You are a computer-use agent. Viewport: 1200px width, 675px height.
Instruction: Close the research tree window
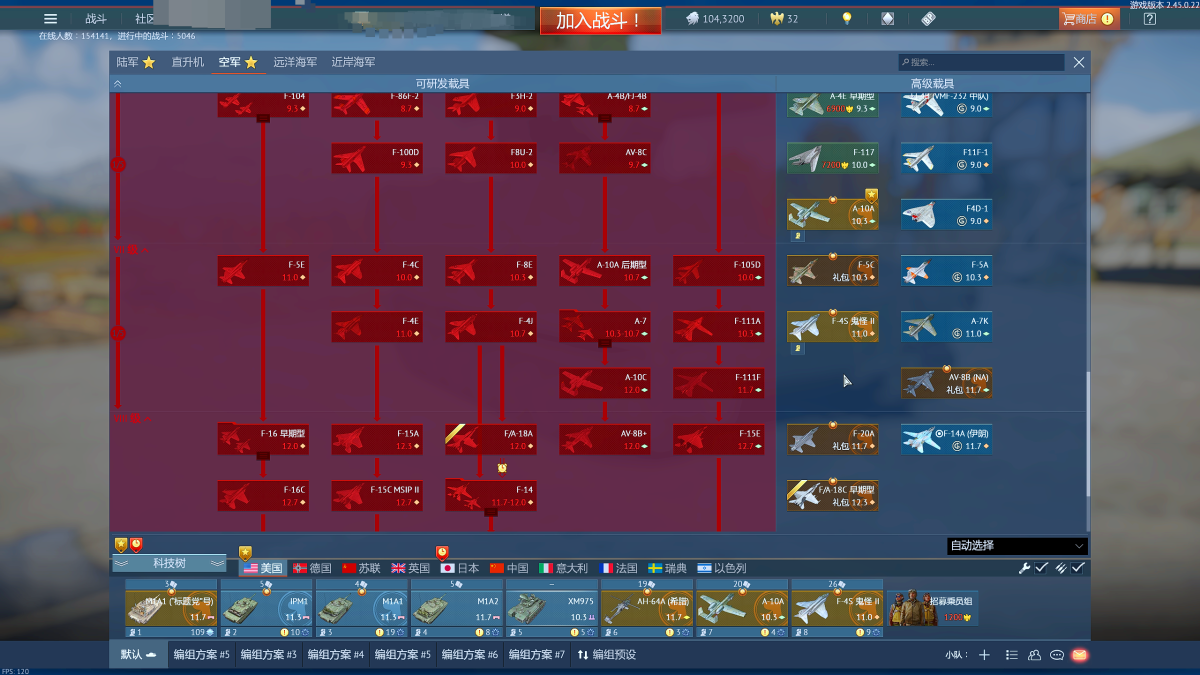pos(1079,62)
